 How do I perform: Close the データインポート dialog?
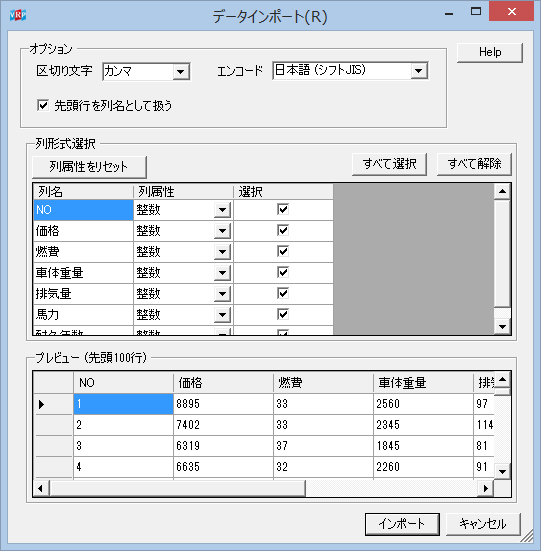512,12
